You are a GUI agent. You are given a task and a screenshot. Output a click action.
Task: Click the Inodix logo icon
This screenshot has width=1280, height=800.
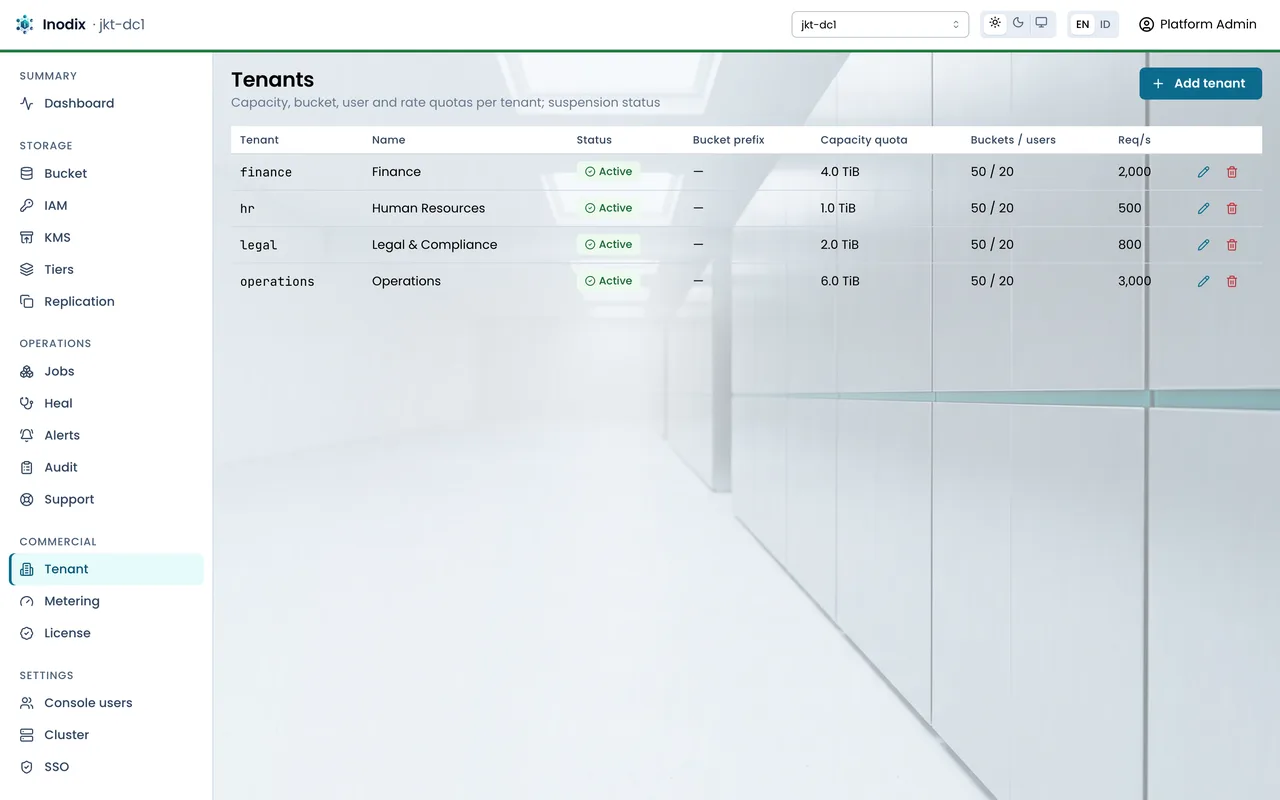click(25, 24)
